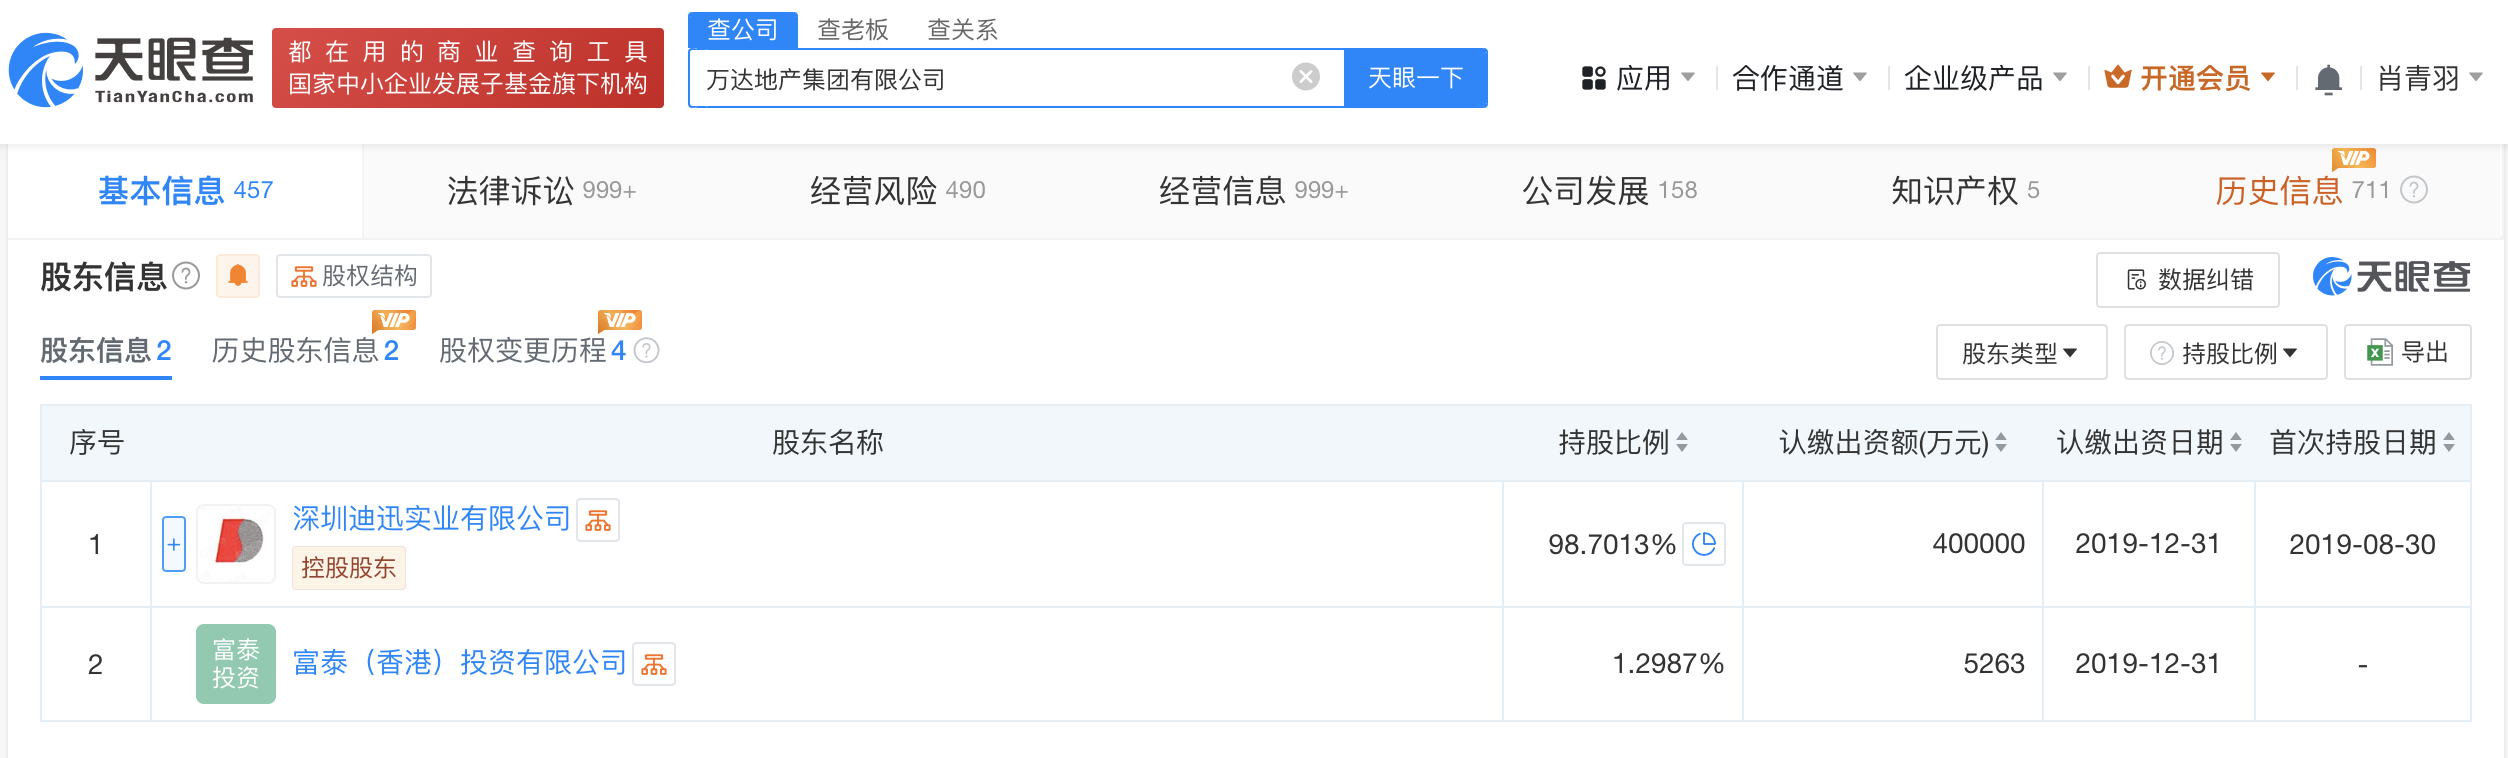The width and height of the screenshot is (2508, 758).
Task: Click the 2019-08-30 date cell
Action: point(2362,544)
